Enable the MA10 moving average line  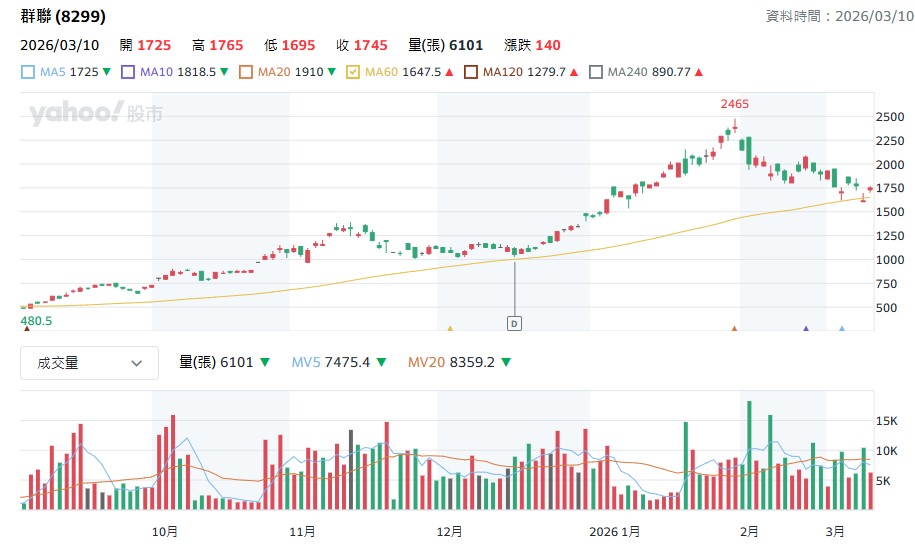pos(128,72)
